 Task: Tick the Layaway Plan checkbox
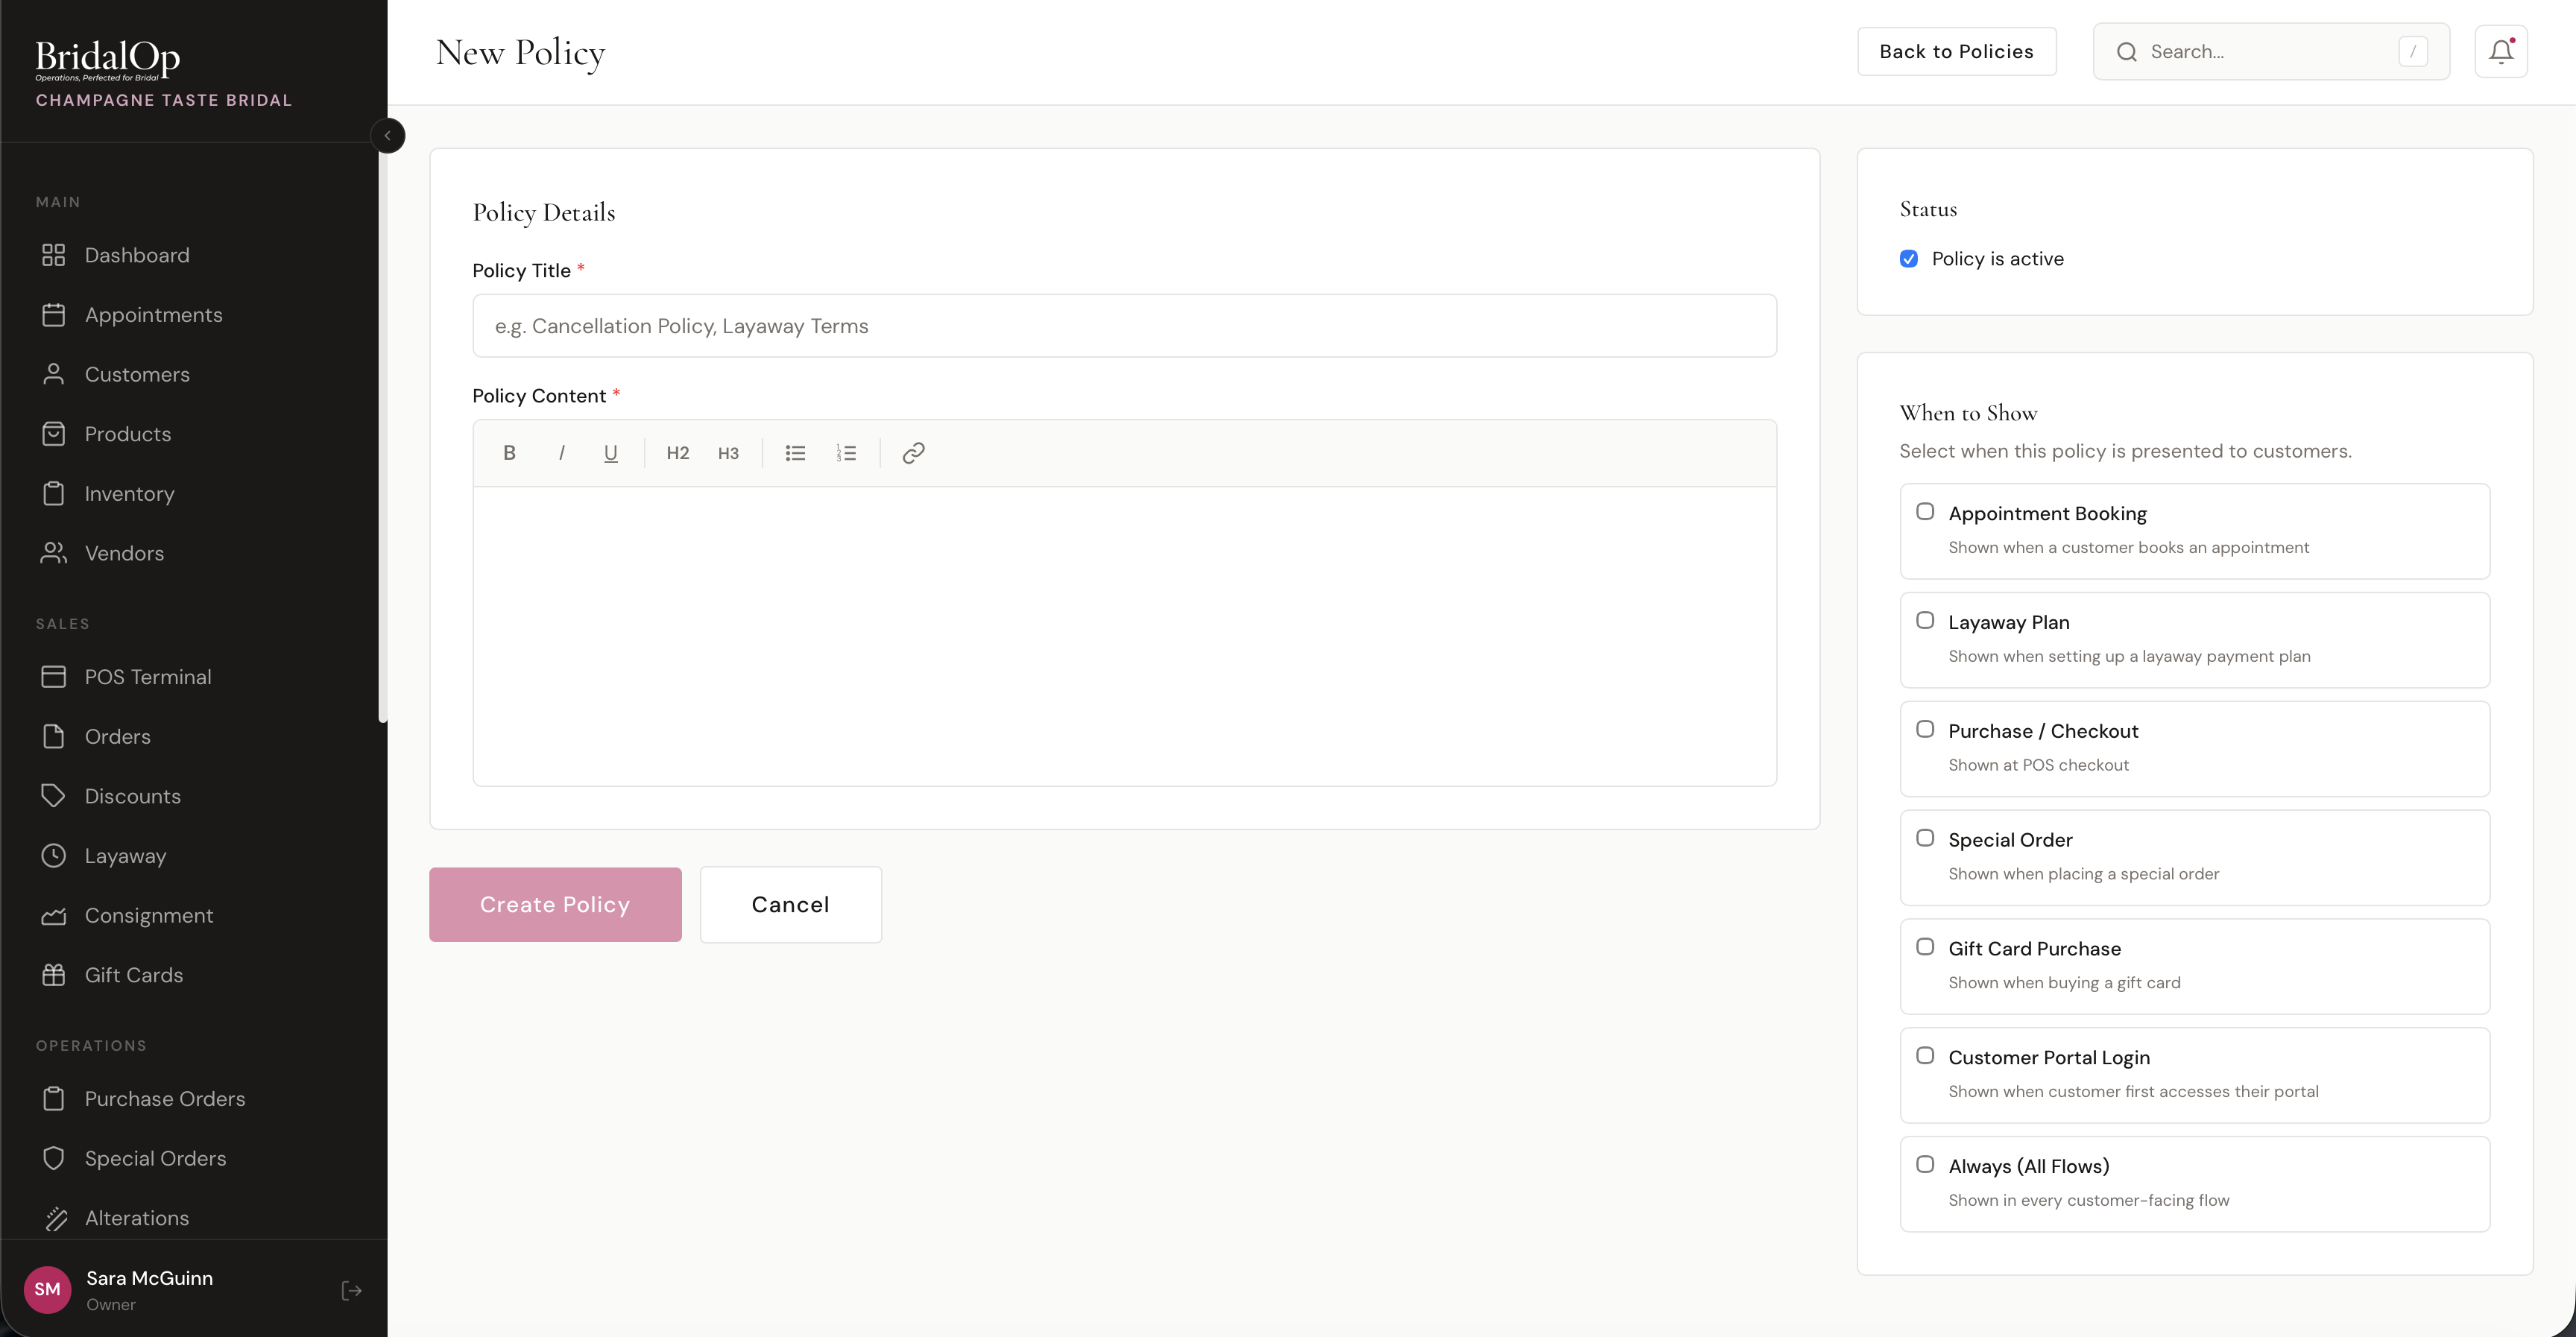click(1924, 620)
